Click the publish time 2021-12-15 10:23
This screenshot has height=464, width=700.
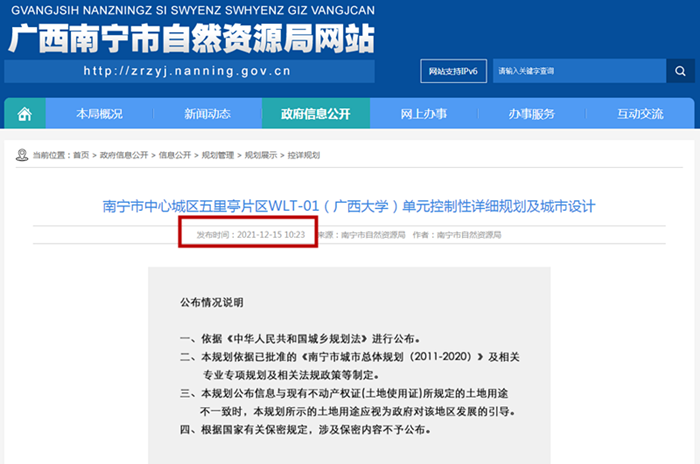point(250,234)
